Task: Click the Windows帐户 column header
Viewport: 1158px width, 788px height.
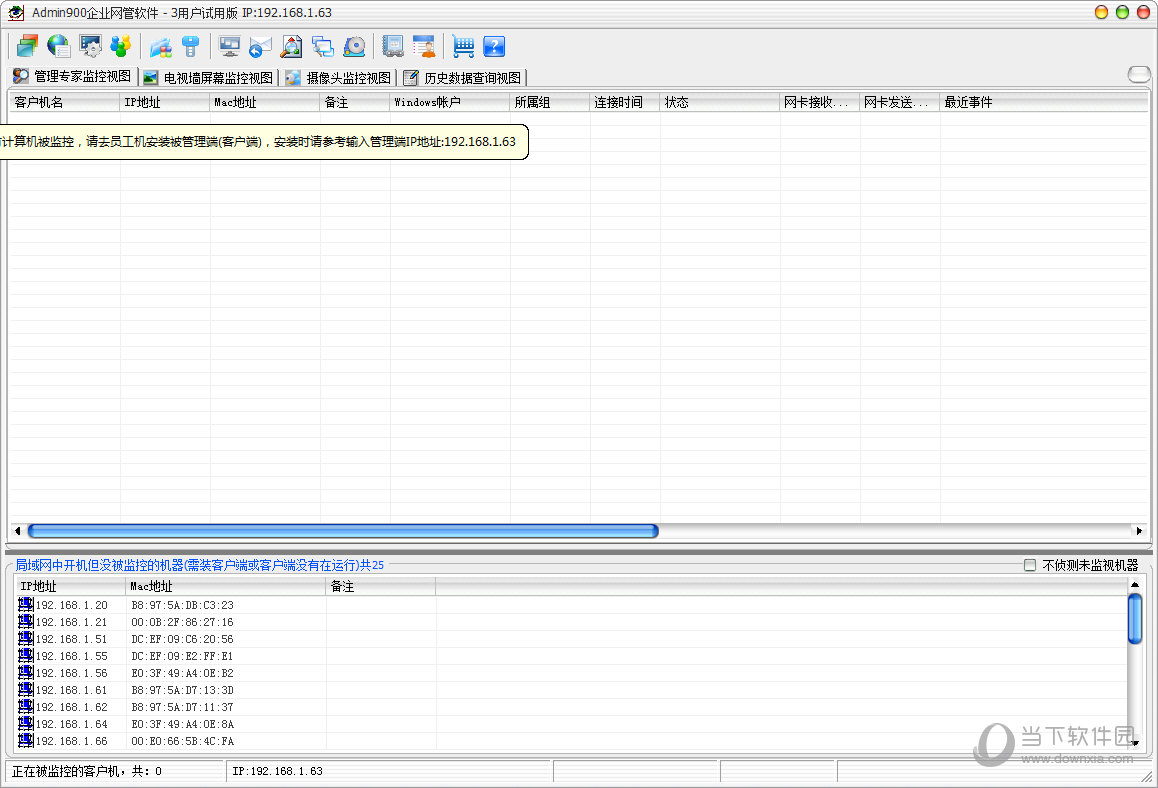Action: [x=450, y=102]
